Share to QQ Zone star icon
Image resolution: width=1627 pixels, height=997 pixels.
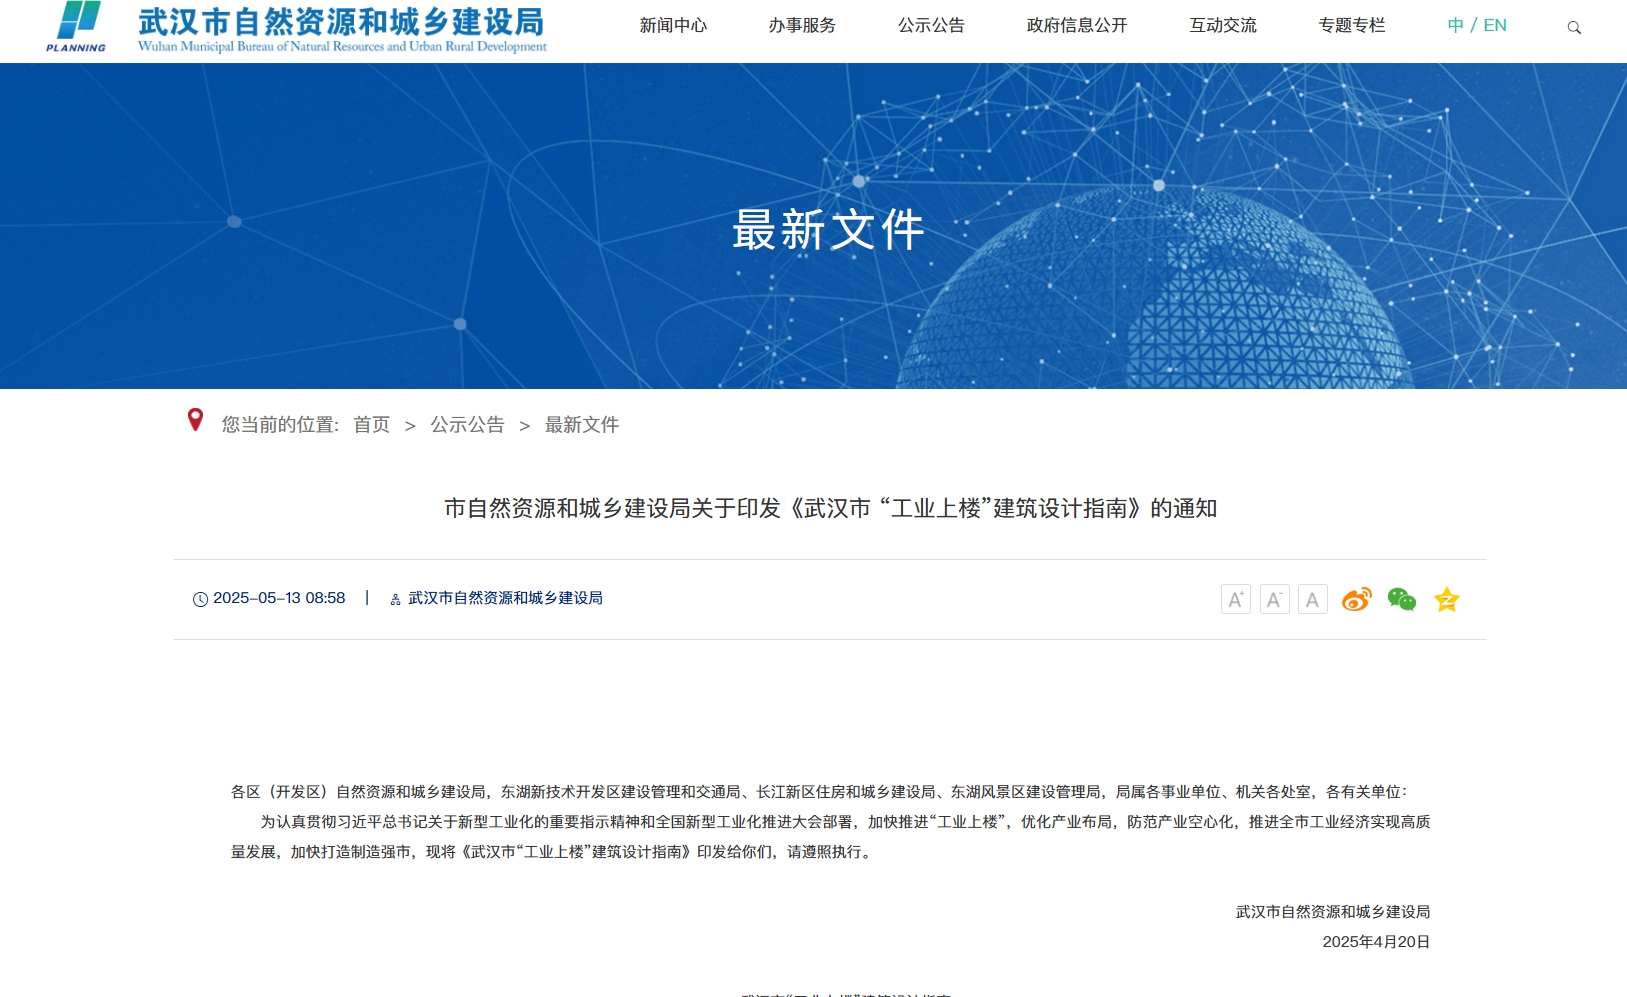point(1446,599)
